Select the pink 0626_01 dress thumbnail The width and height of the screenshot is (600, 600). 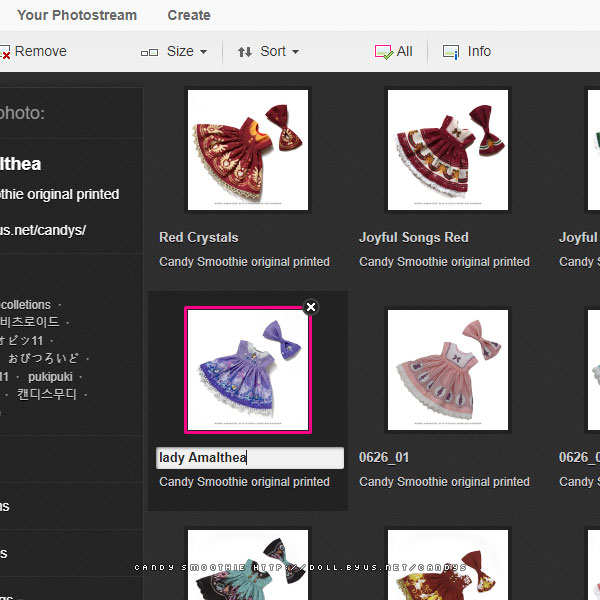tap(448, 370)
